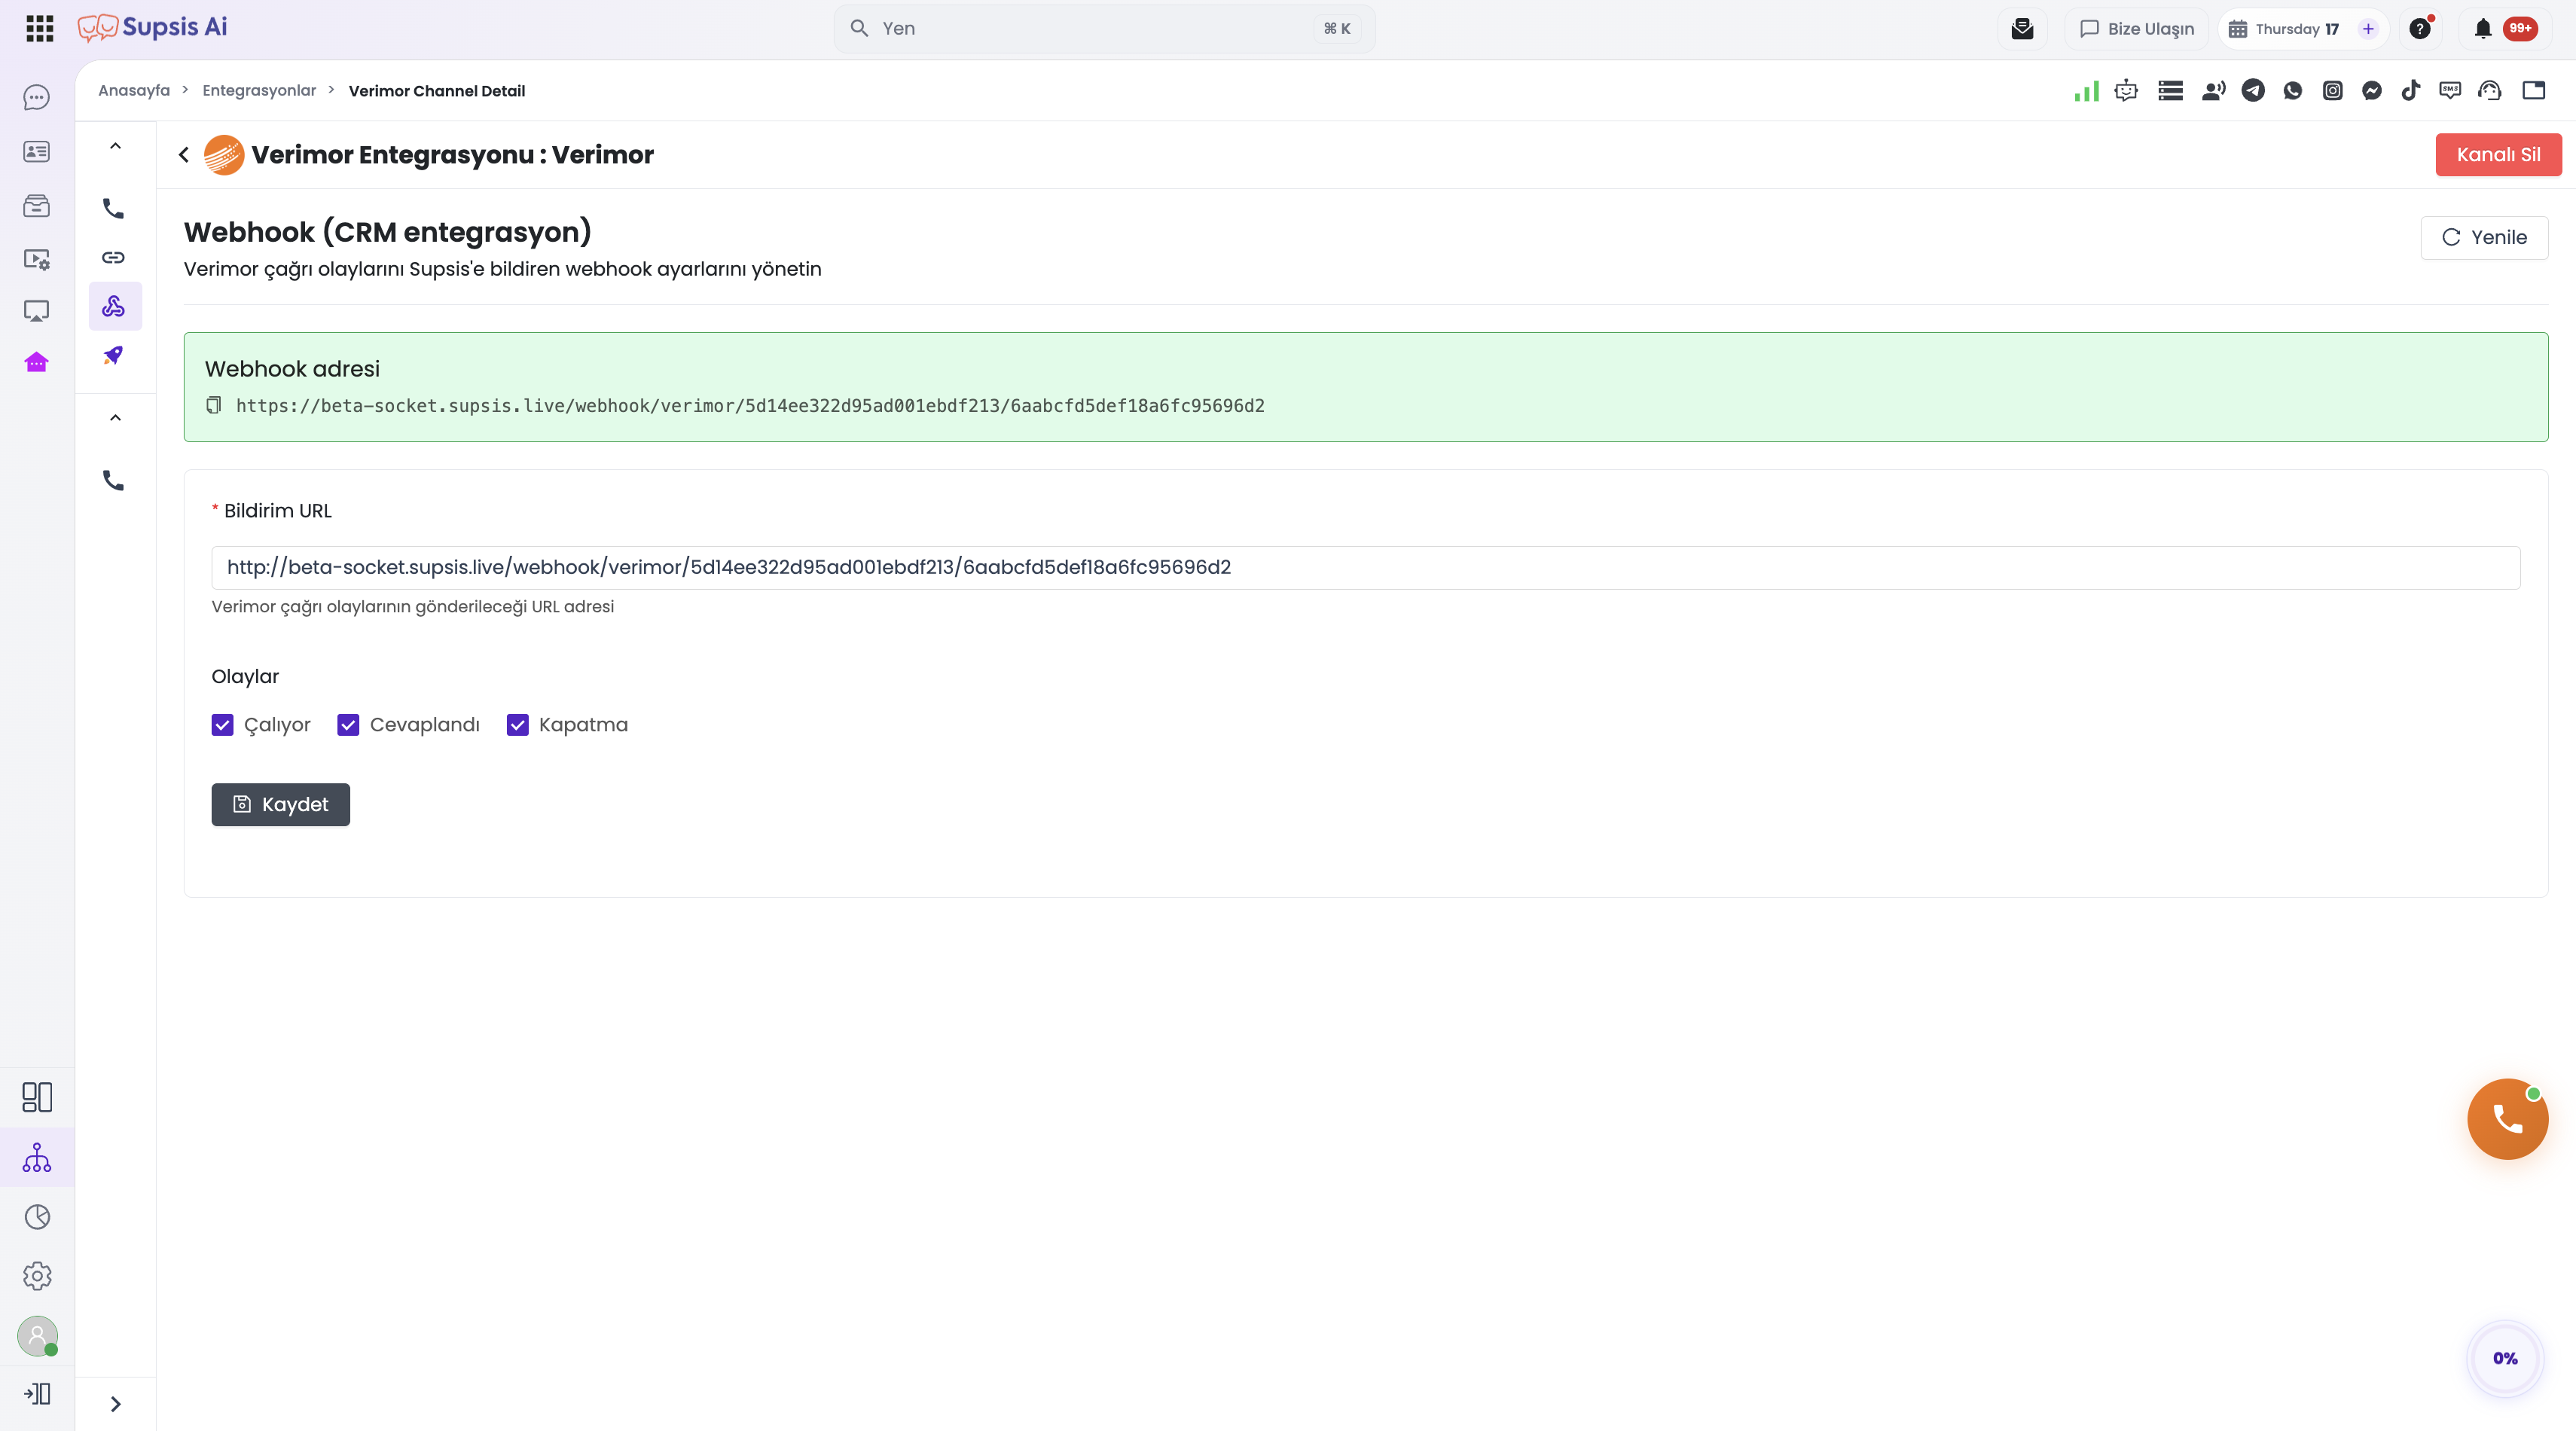Open the notifications bell
The width and height of the screenshot is (2576, 1431).
[x=2482, y=29]
